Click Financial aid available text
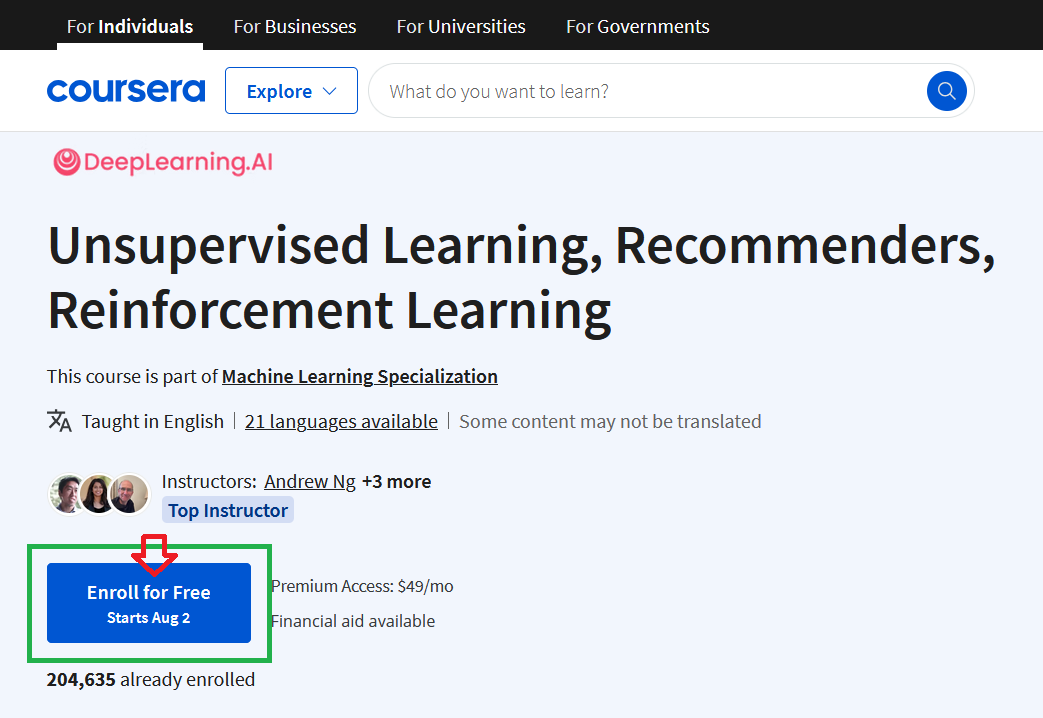 (x=353, y=622)
